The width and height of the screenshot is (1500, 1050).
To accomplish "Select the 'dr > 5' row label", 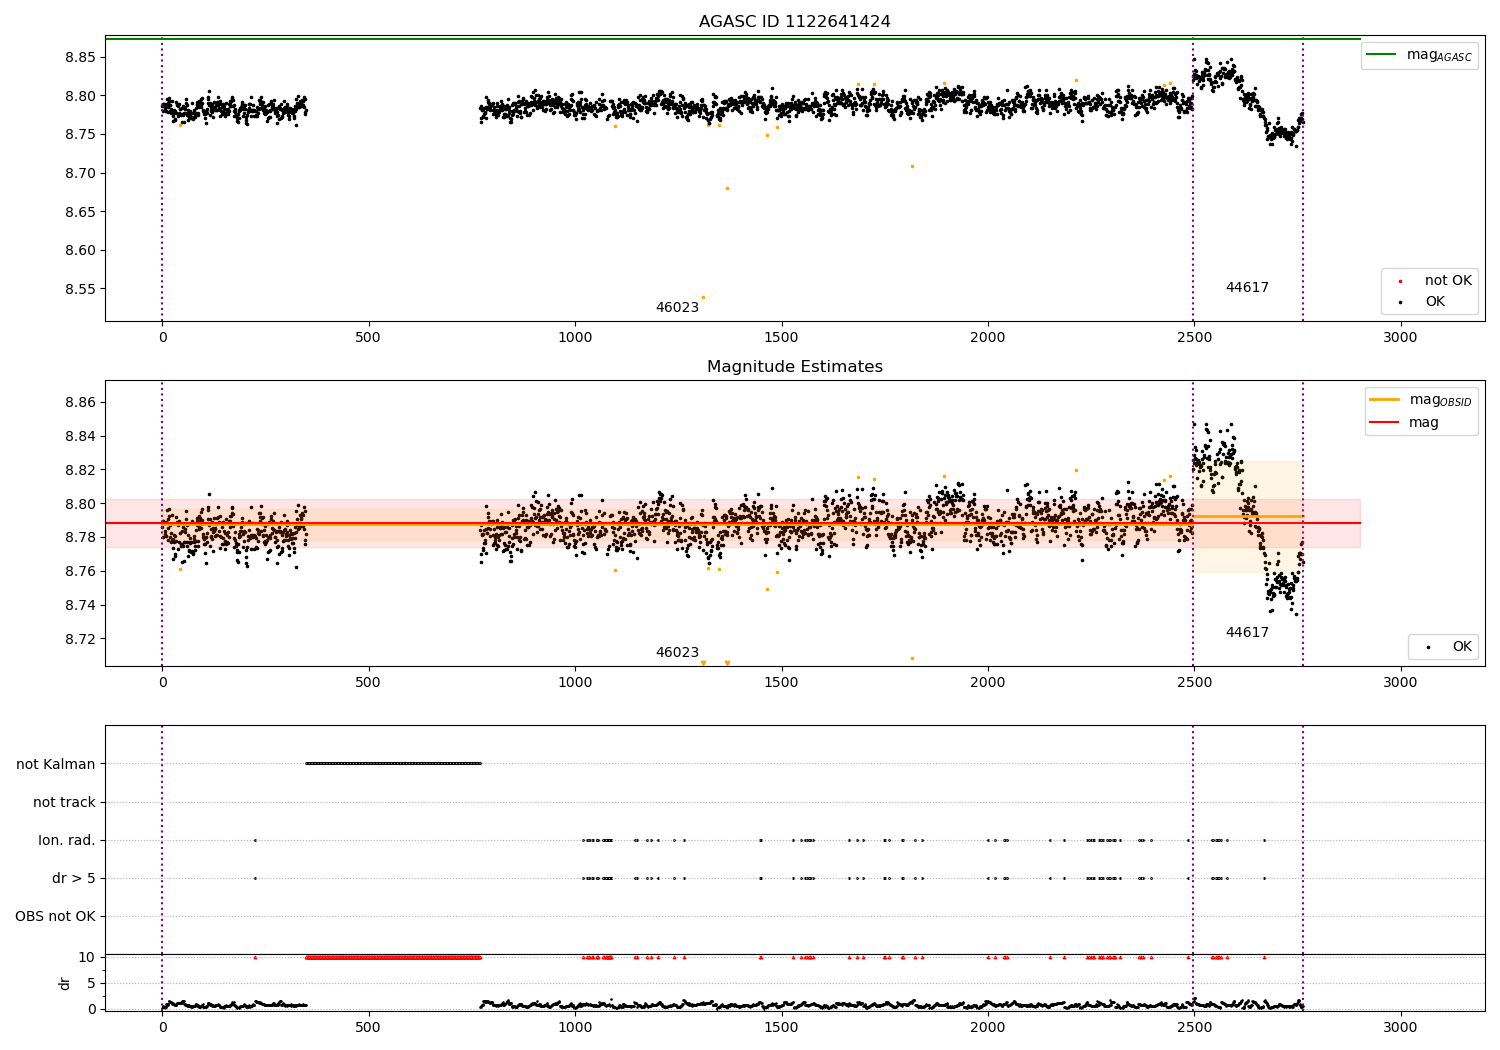I will pyautogui.click(x=74, y=878).
